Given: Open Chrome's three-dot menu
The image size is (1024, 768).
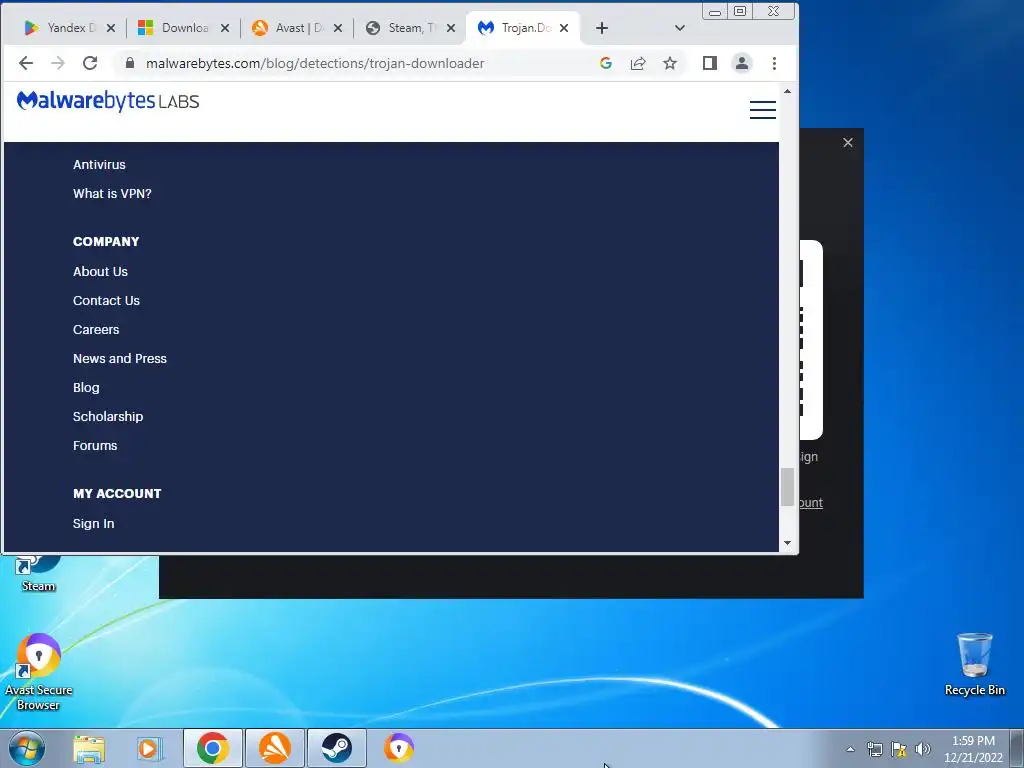Looking at the screenshot, I should click(x=775, y=63).
